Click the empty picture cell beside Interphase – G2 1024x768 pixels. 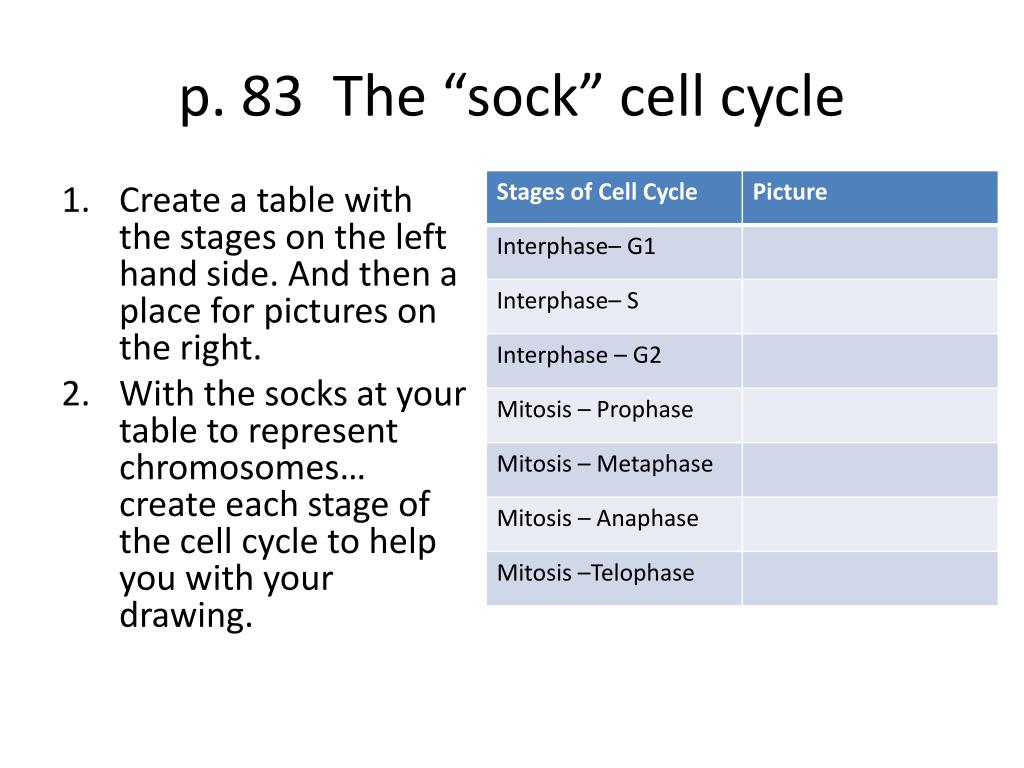[x=870, y=361]
